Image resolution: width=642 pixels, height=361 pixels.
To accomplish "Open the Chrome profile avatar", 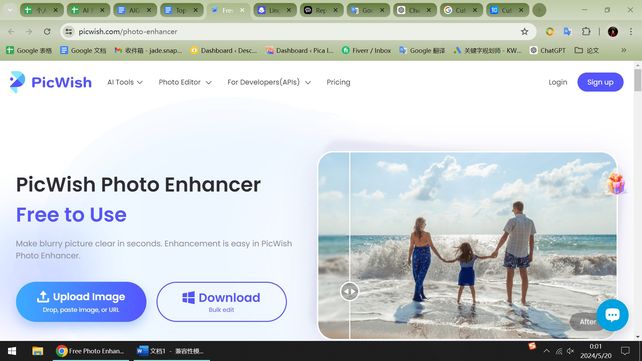I will (613, 32).
